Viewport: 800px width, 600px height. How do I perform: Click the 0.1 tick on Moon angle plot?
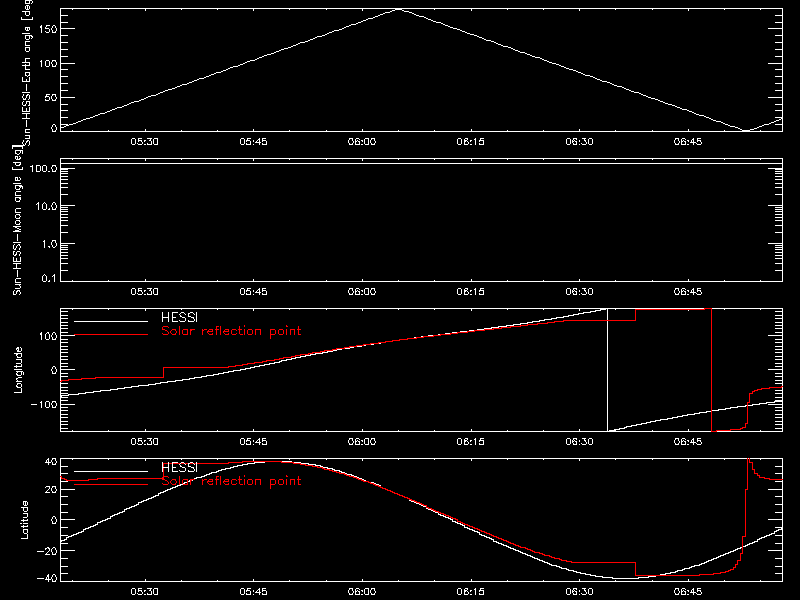(x=49, y=278)
